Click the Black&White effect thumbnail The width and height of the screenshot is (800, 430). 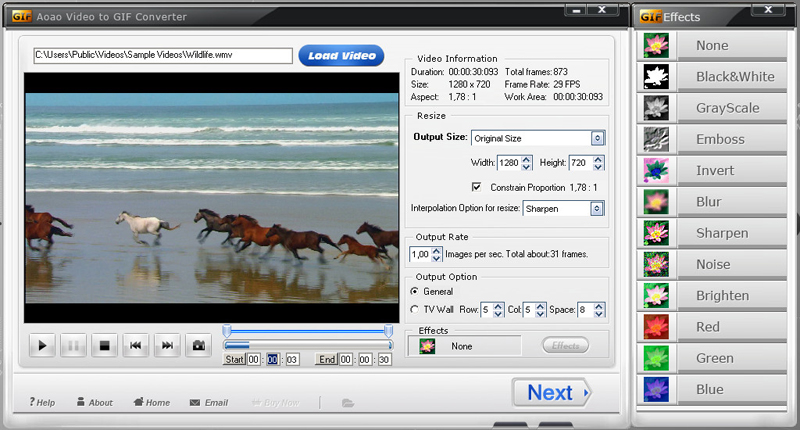(x=656, y=77)
